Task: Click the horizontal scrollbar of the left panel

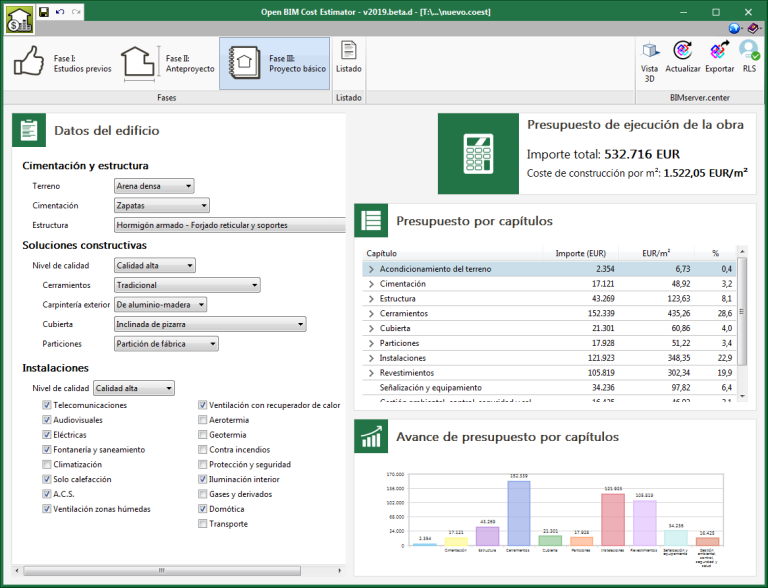Action: 160,571
